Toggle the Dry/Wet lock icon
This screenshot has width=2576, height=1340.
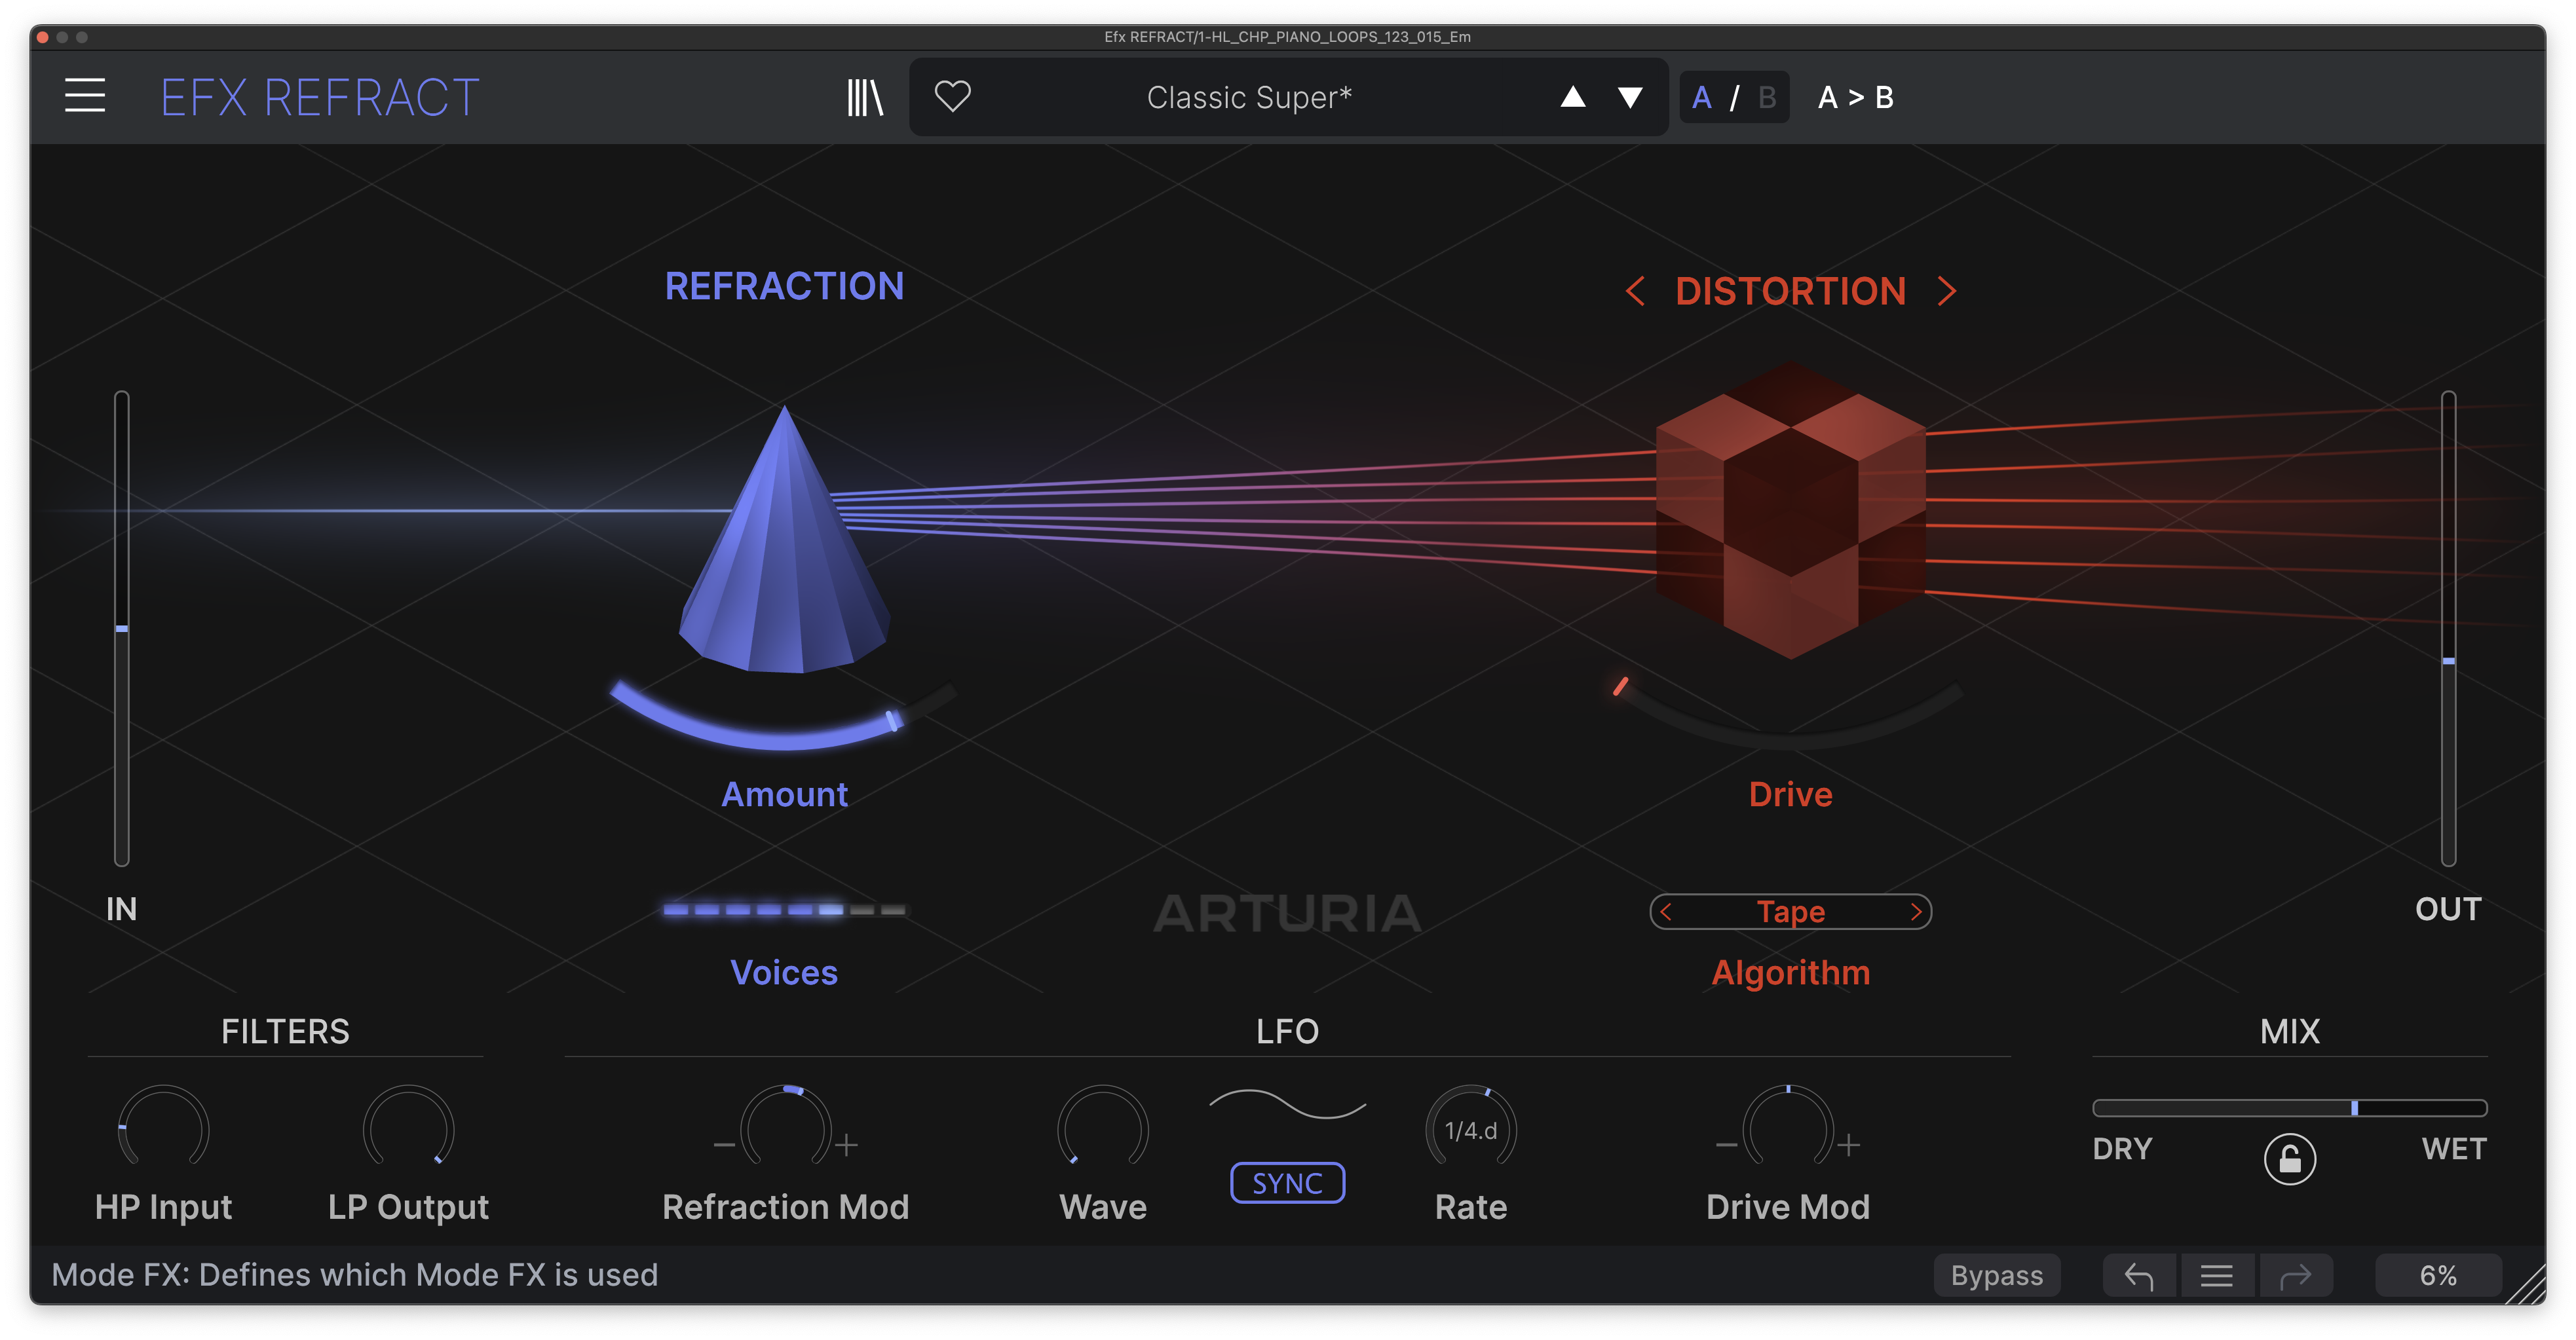point(2289,1159)
